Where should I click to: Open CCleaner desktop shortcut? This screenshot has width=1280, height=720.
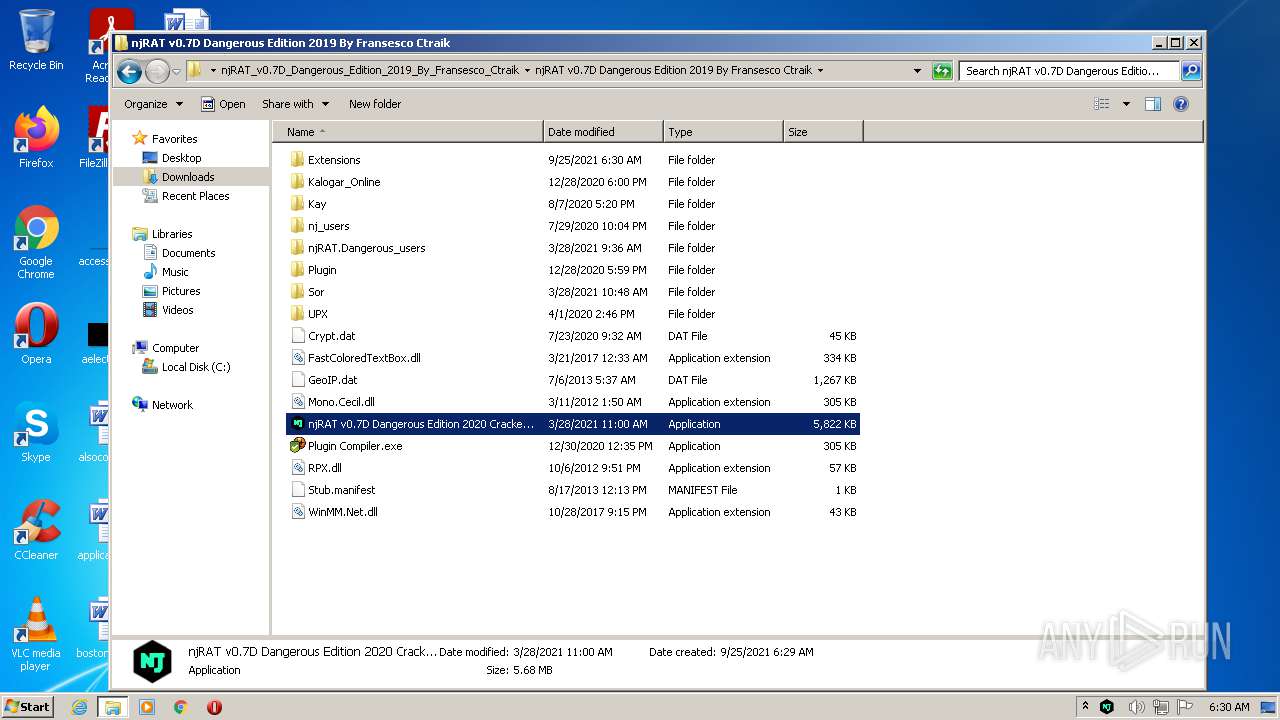(36, 530)
